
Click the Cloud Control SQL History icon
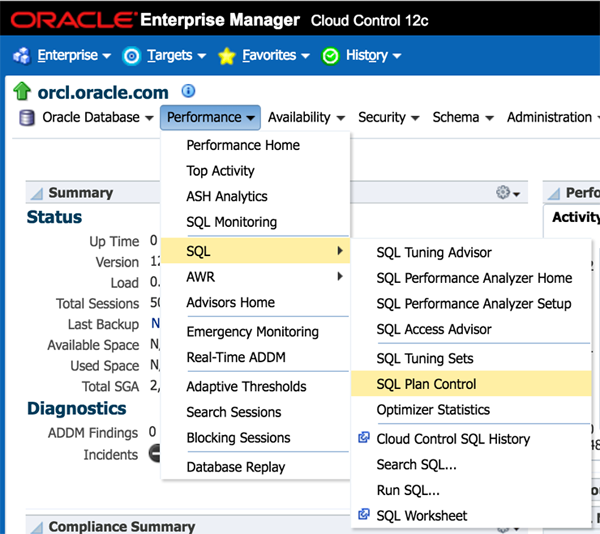[364, 439]
